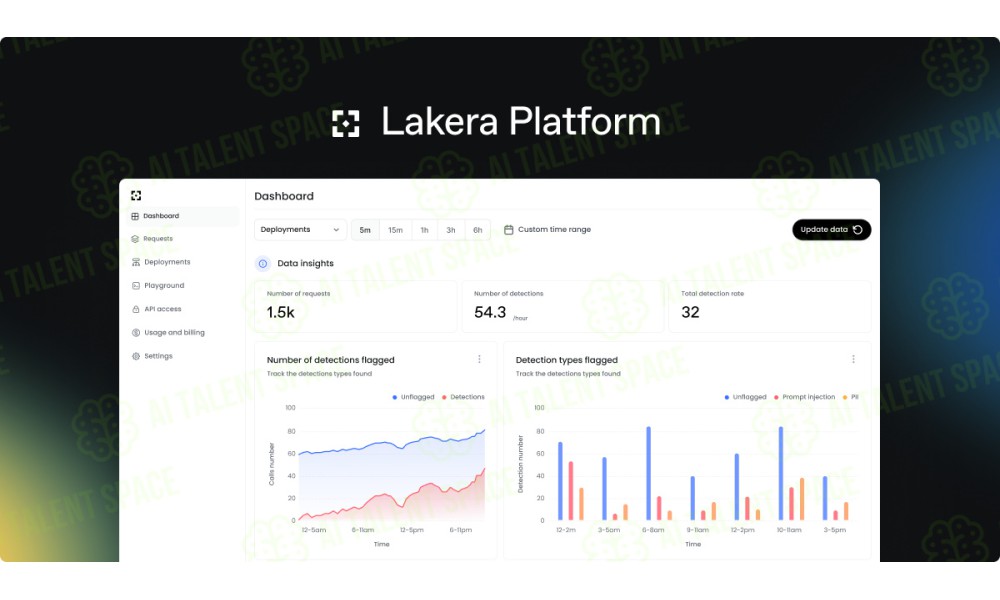Screen dimensions: 1000x600
Task: Click the blue bar above 6-8am
Action: (x=649, y=474)
